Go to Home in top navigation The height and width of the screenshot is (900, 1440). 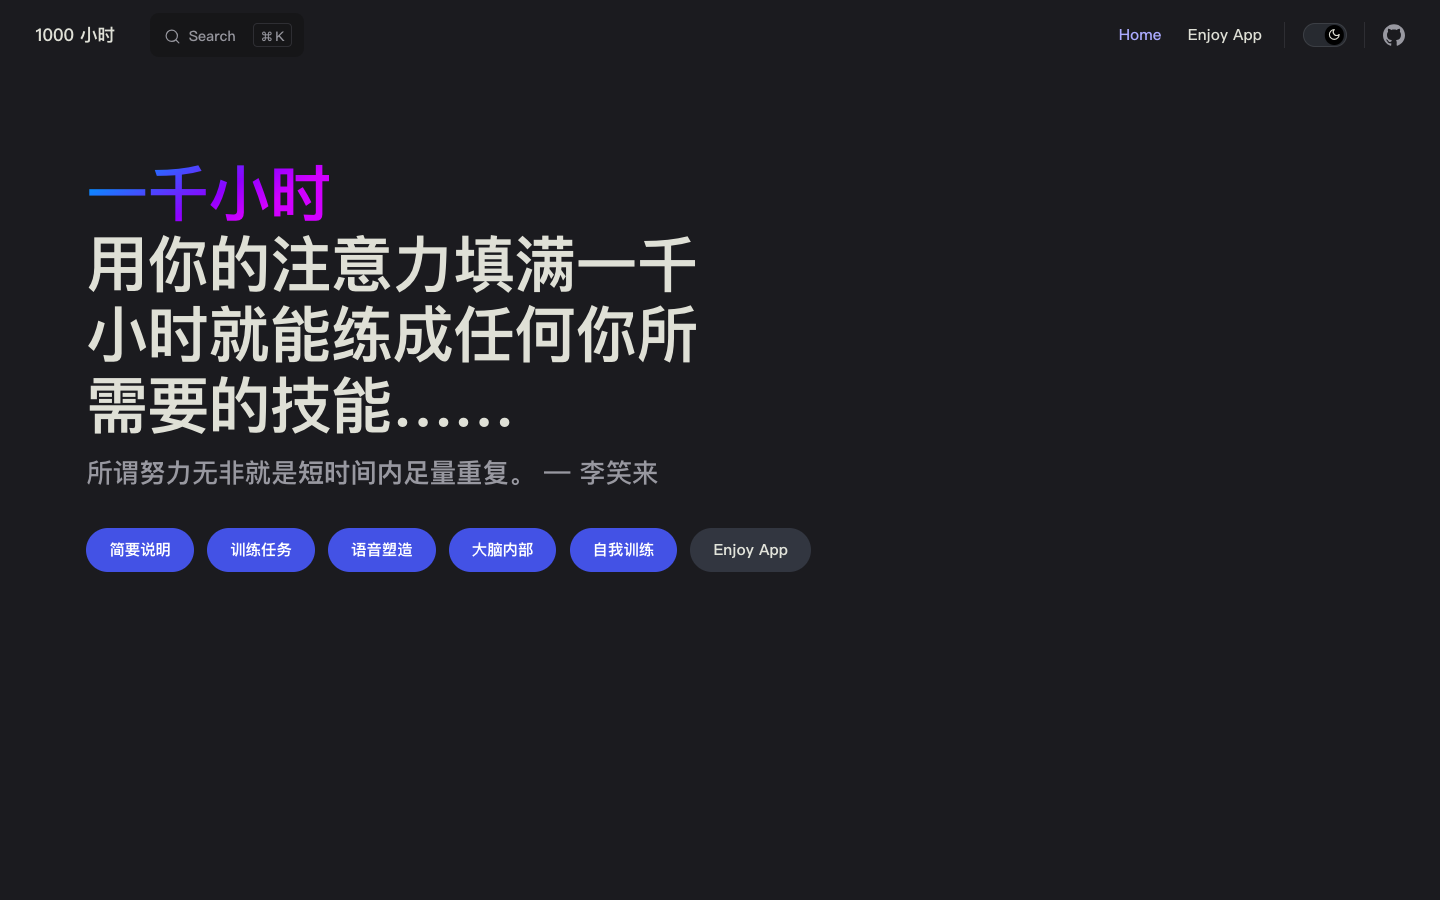click(1139, 35)
